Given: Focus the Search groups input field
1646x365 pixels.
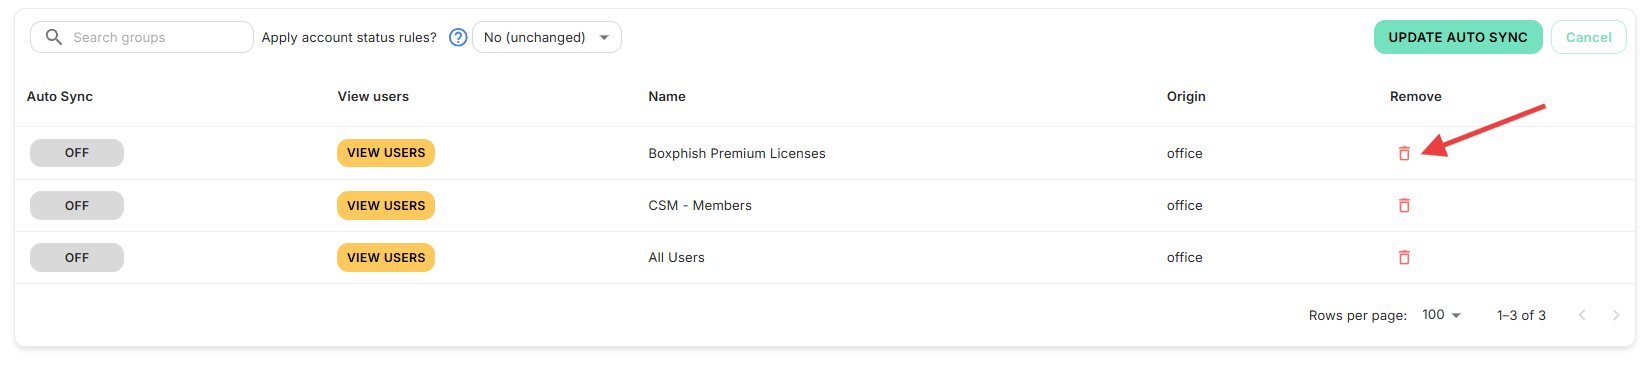Looking at the screenshot, I should 142,37.
